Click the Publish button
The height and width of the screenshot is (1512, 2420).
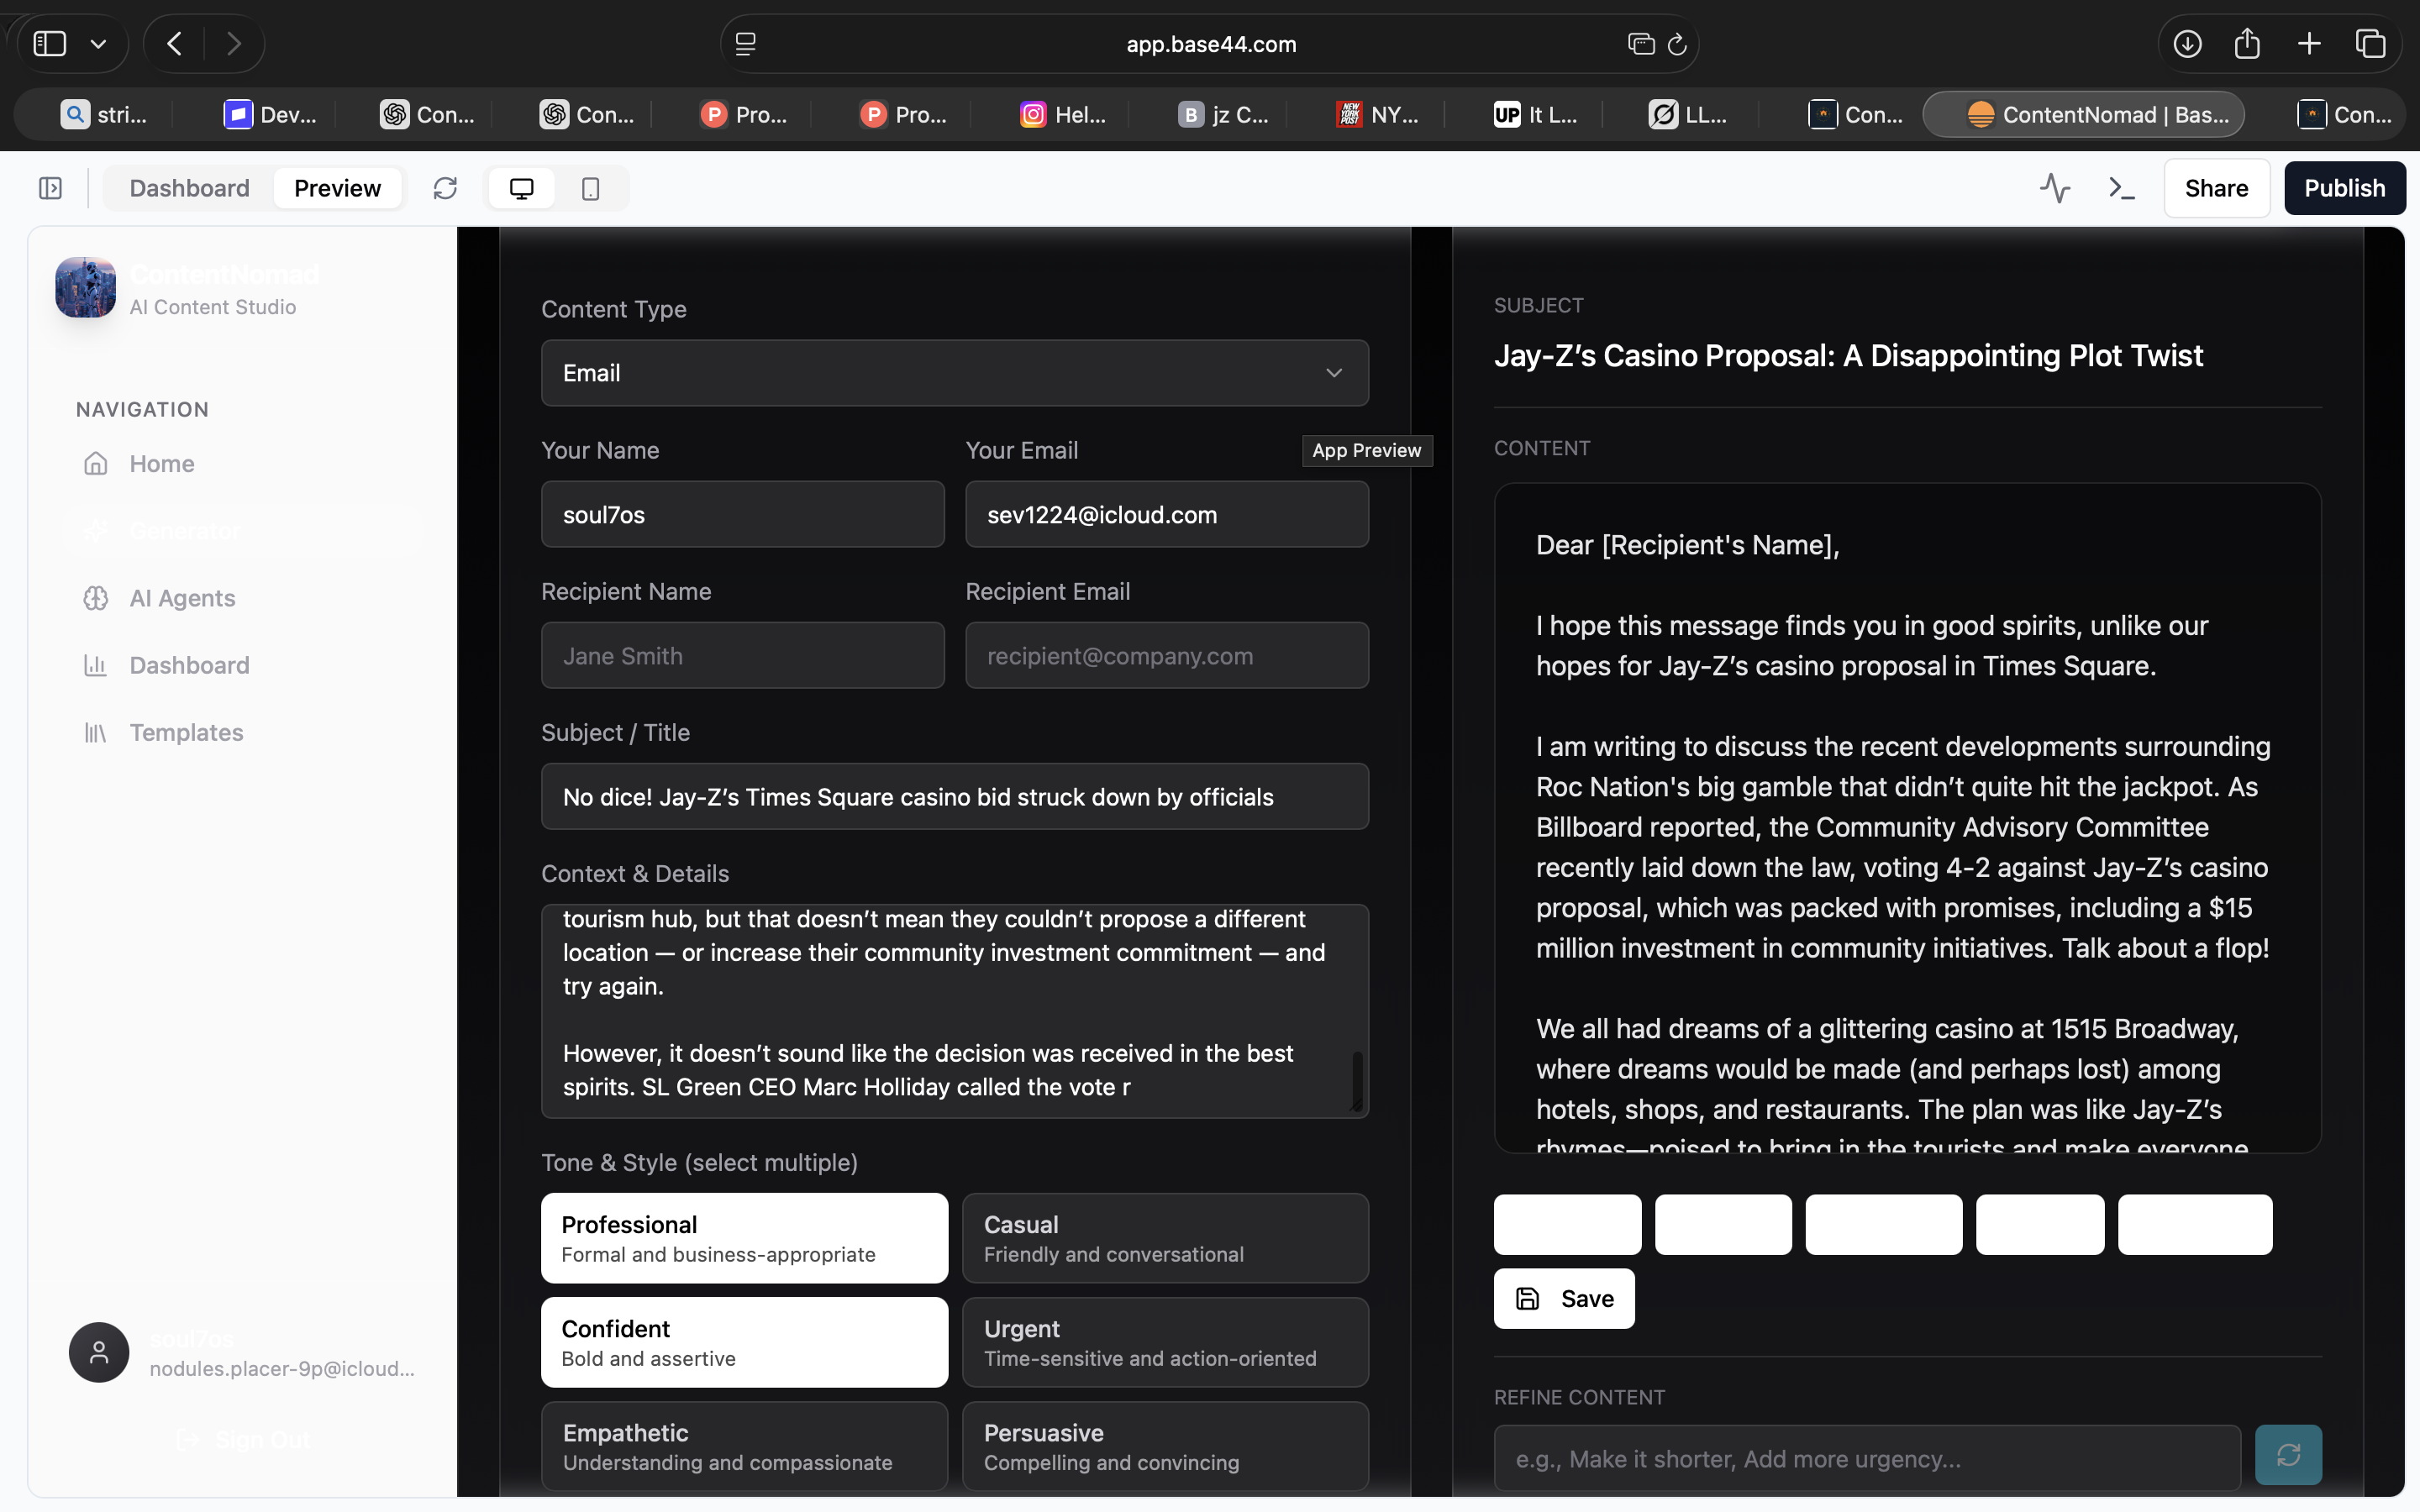[x=2344, y=188]
